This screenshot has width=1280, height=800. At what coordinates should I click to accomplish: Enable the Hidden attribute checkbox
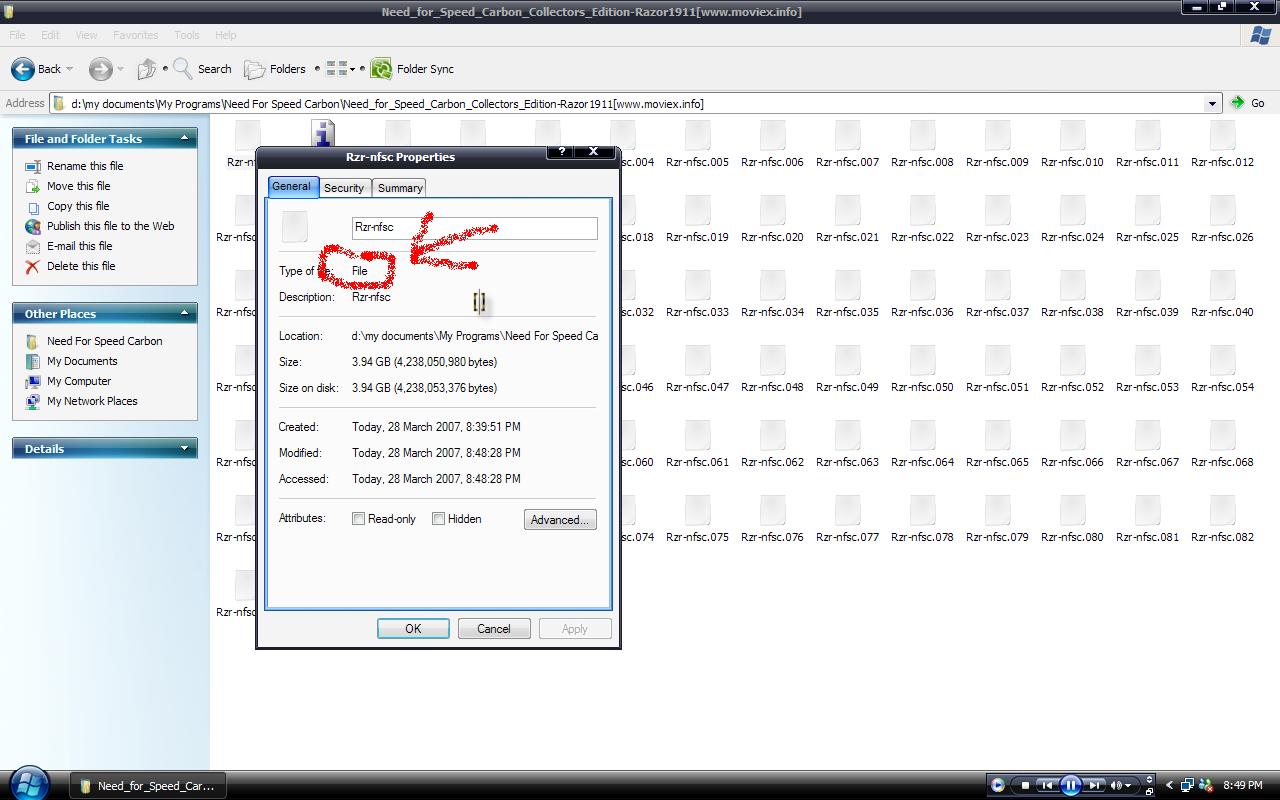pos(438,519)
